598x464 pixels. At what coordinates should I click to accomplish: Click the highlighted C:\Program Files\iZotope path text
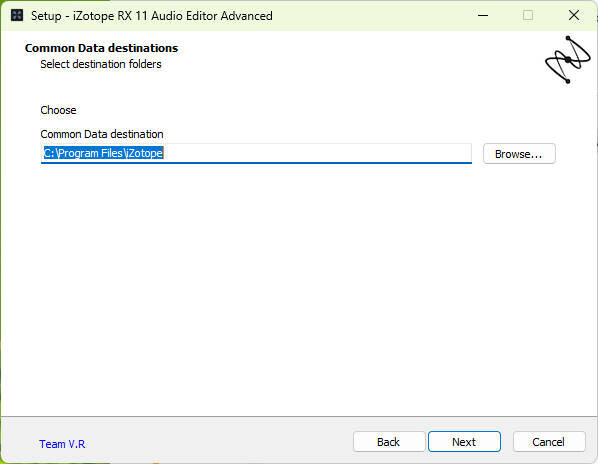pos(103,153)
